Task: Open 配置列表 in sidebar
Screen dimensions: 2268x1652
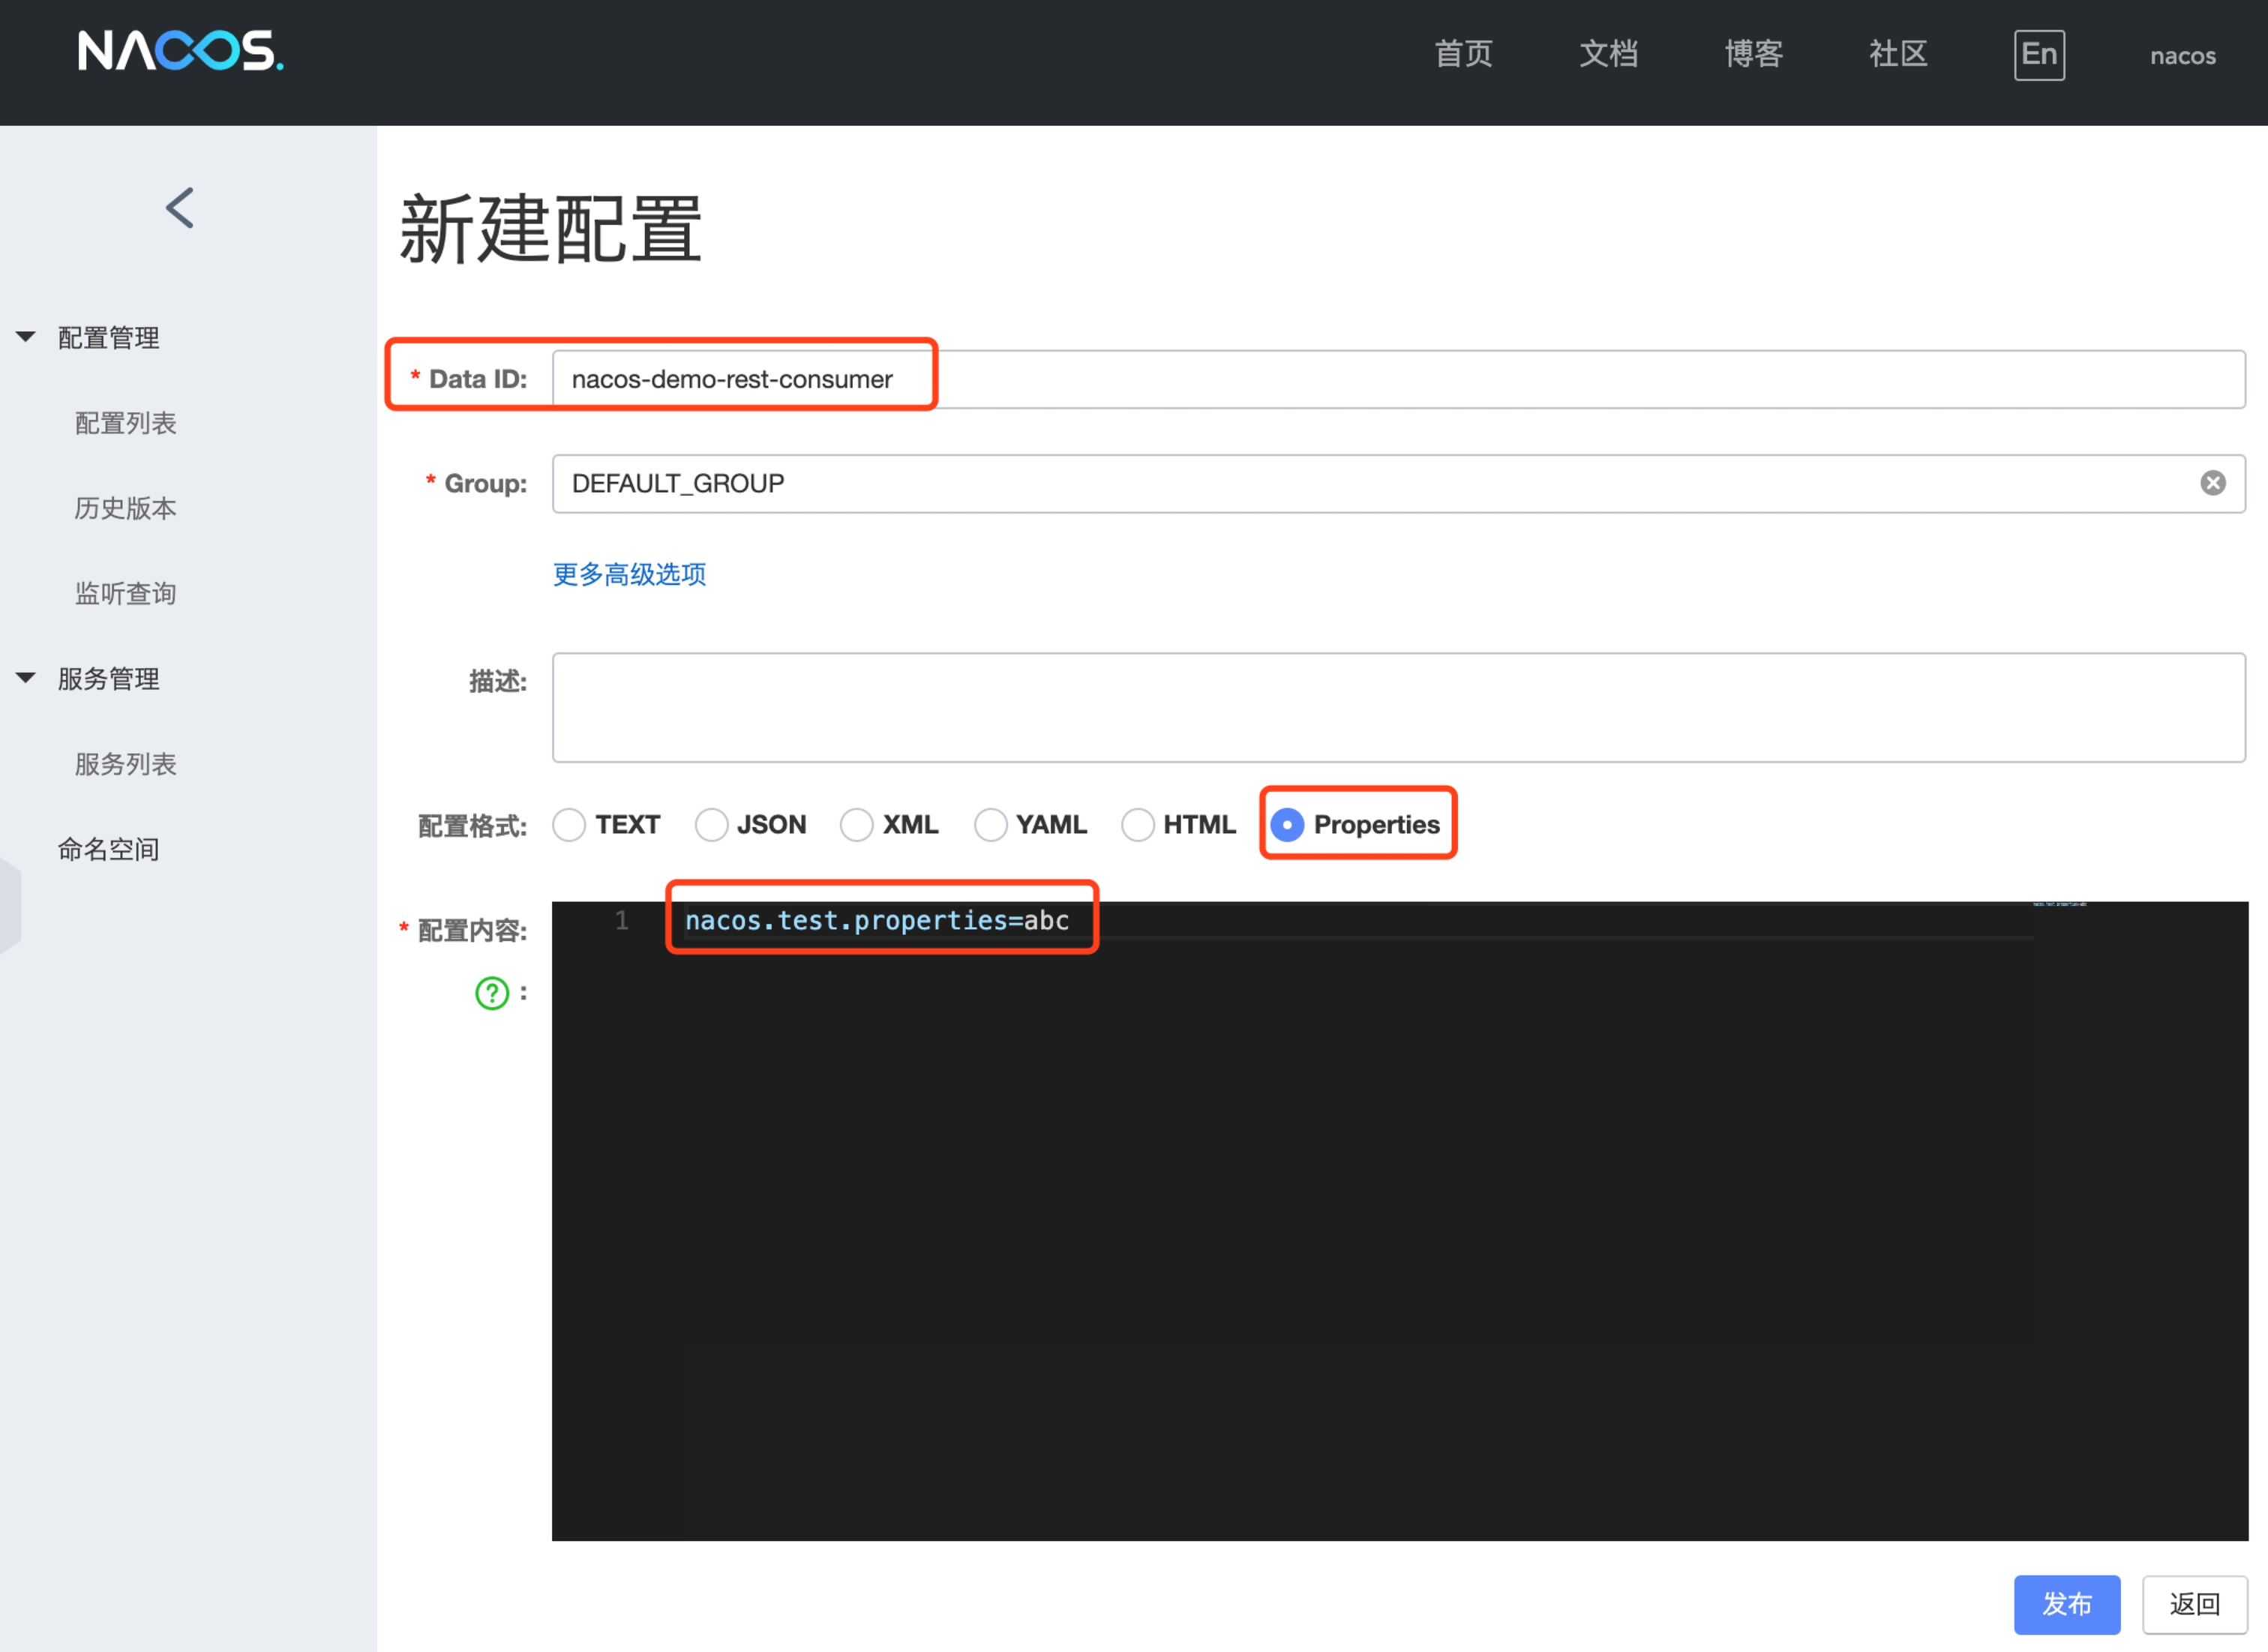Action: [125, 423]
